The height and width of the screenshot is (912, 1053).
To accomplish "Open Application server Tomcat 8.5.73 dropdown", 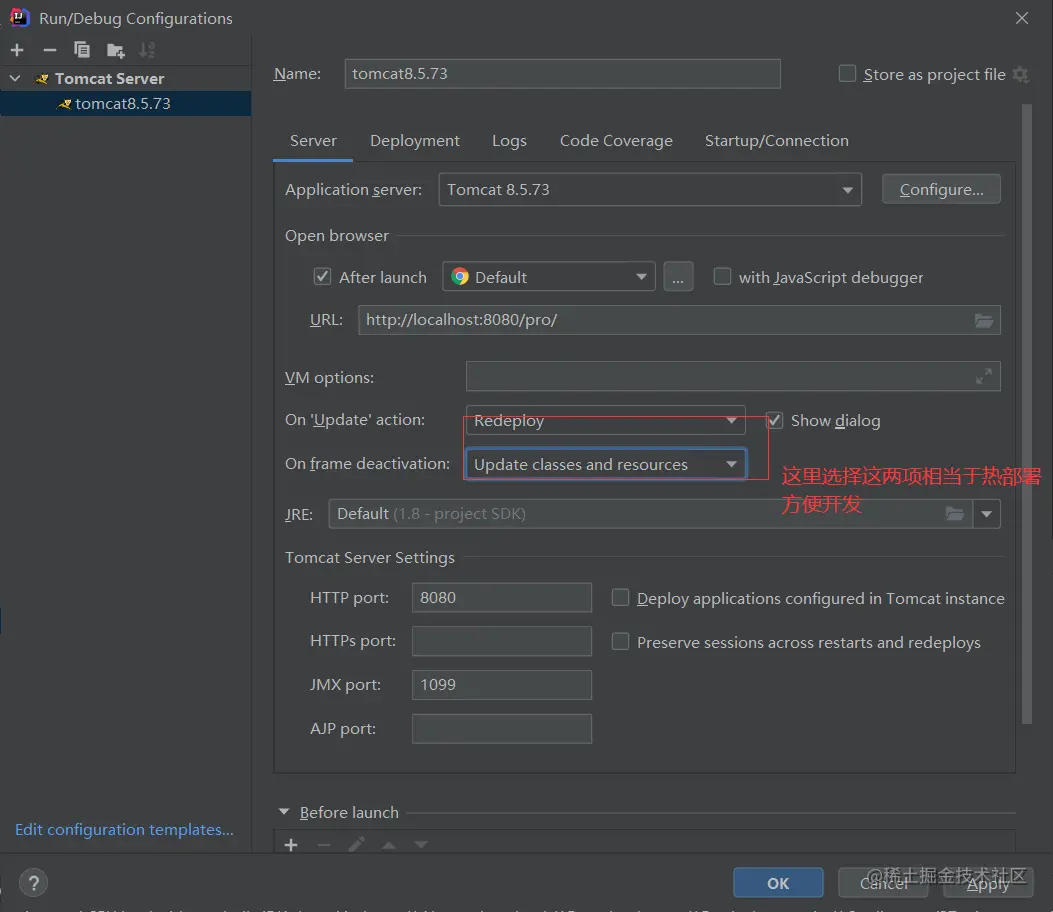I will 649,189.
